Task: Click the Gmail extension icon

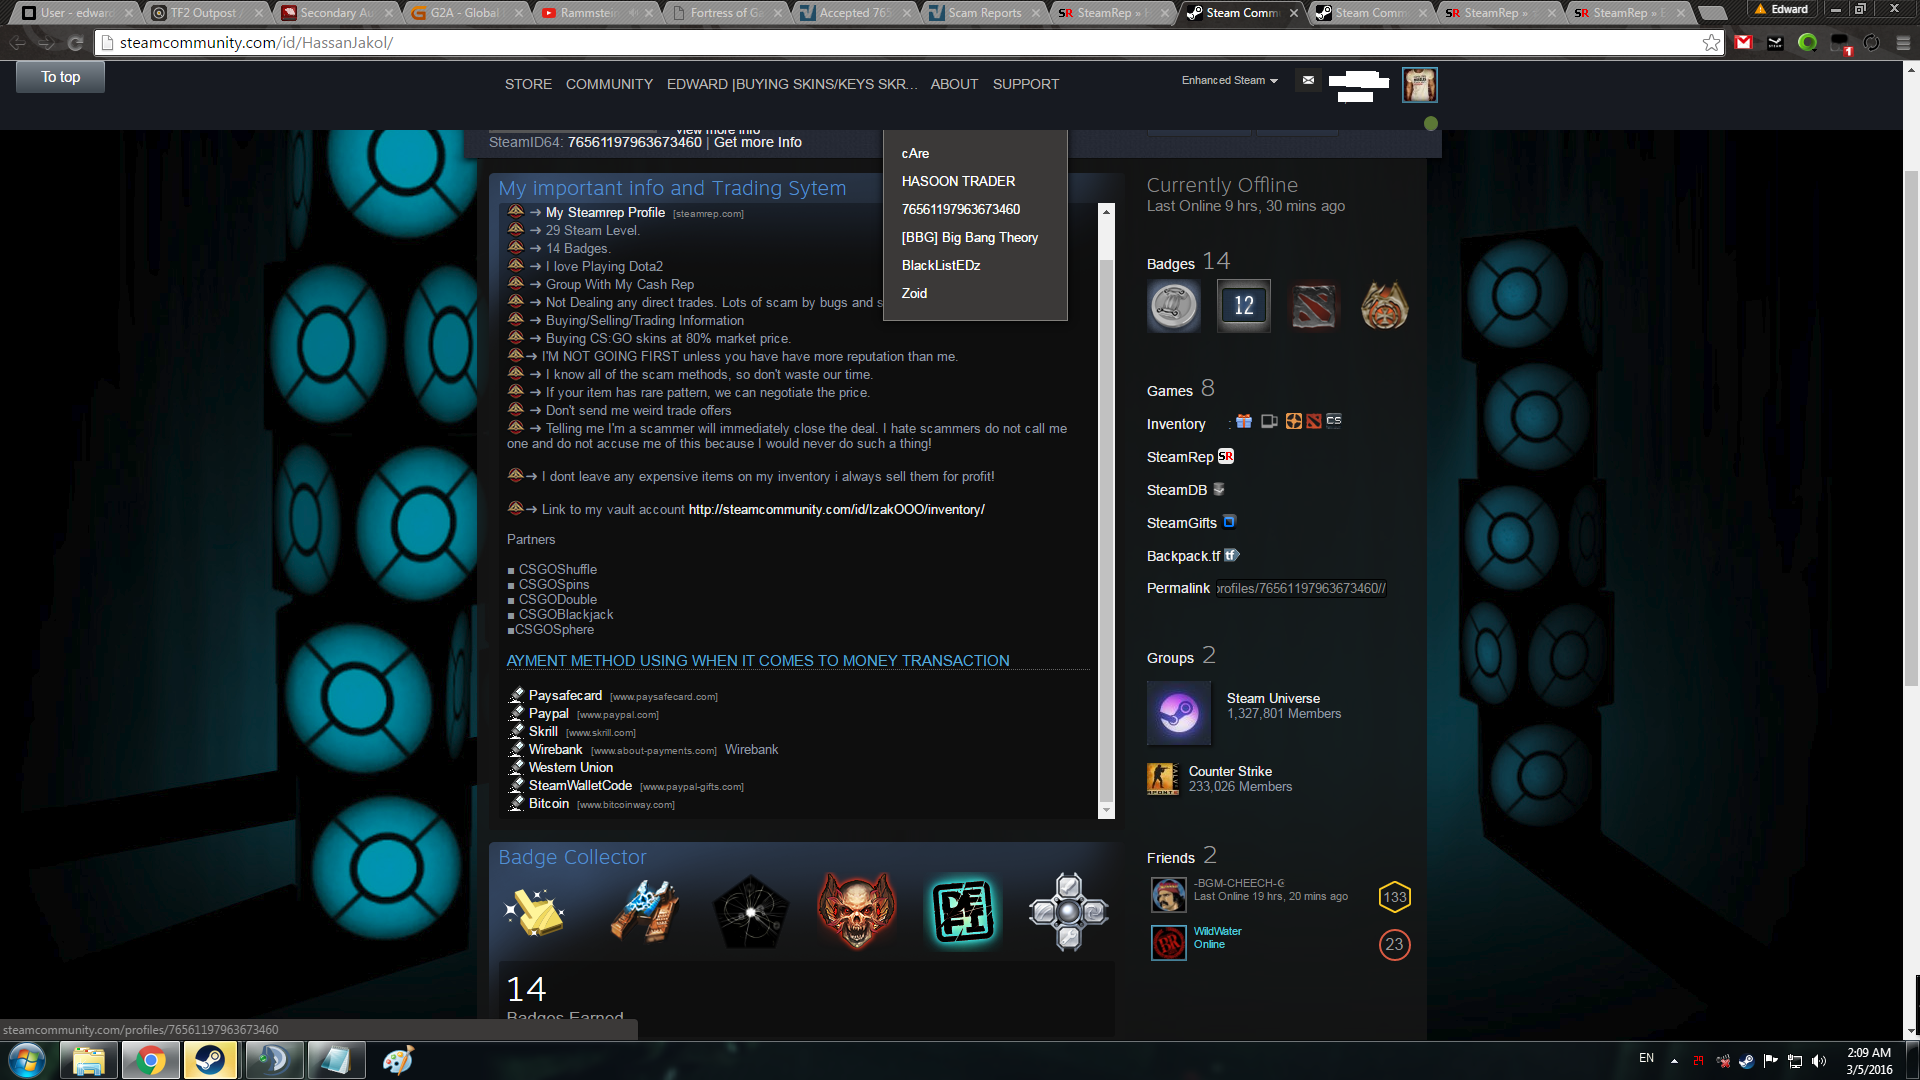Action: [1744, 43]
